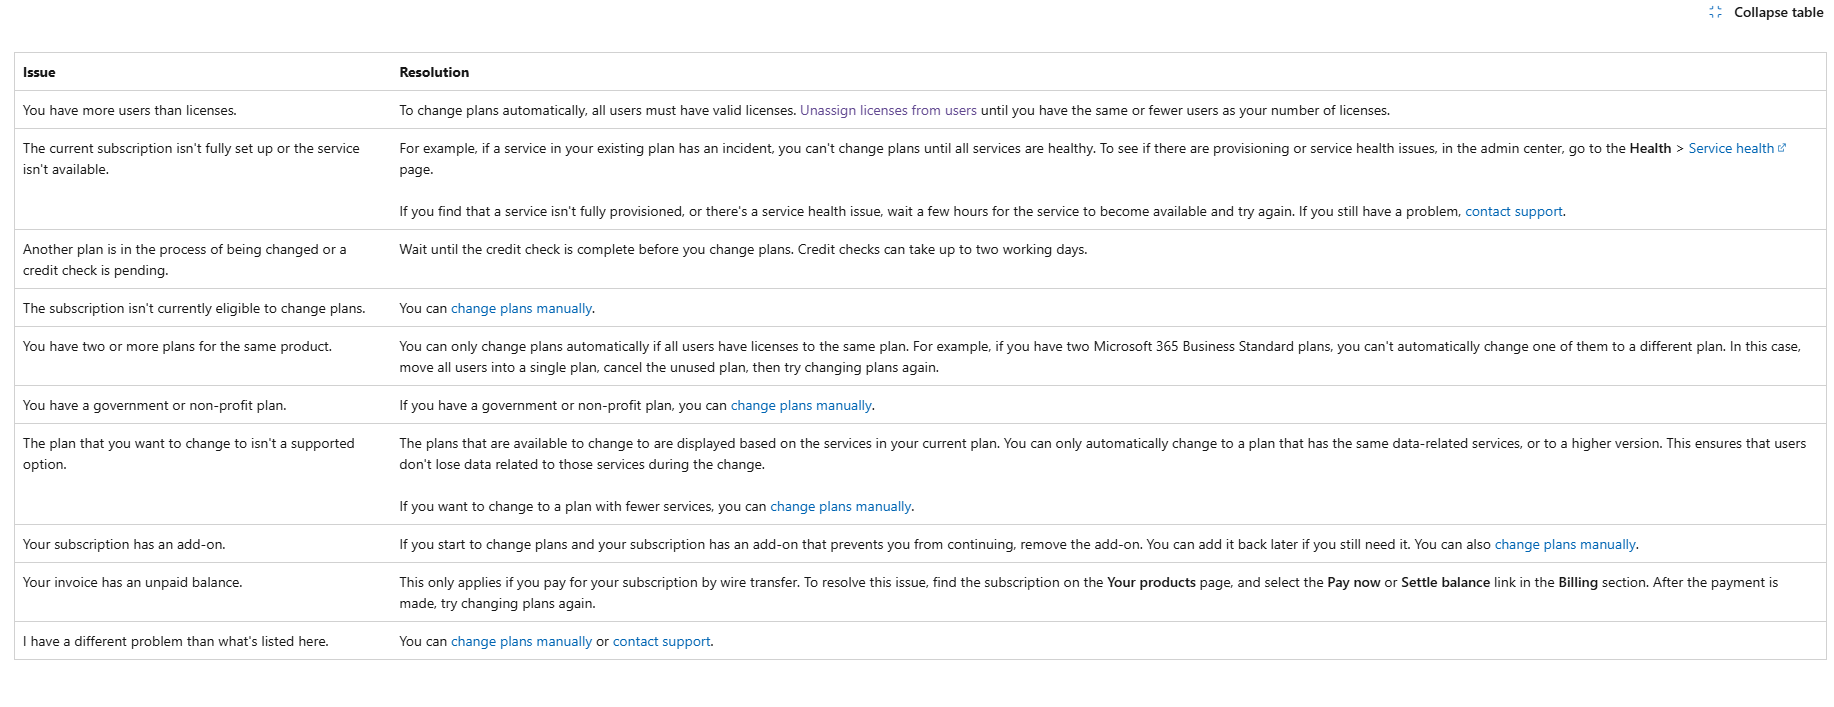Click the Issue column header
Screen dimensions: 1834x707
tap(39, 72)
